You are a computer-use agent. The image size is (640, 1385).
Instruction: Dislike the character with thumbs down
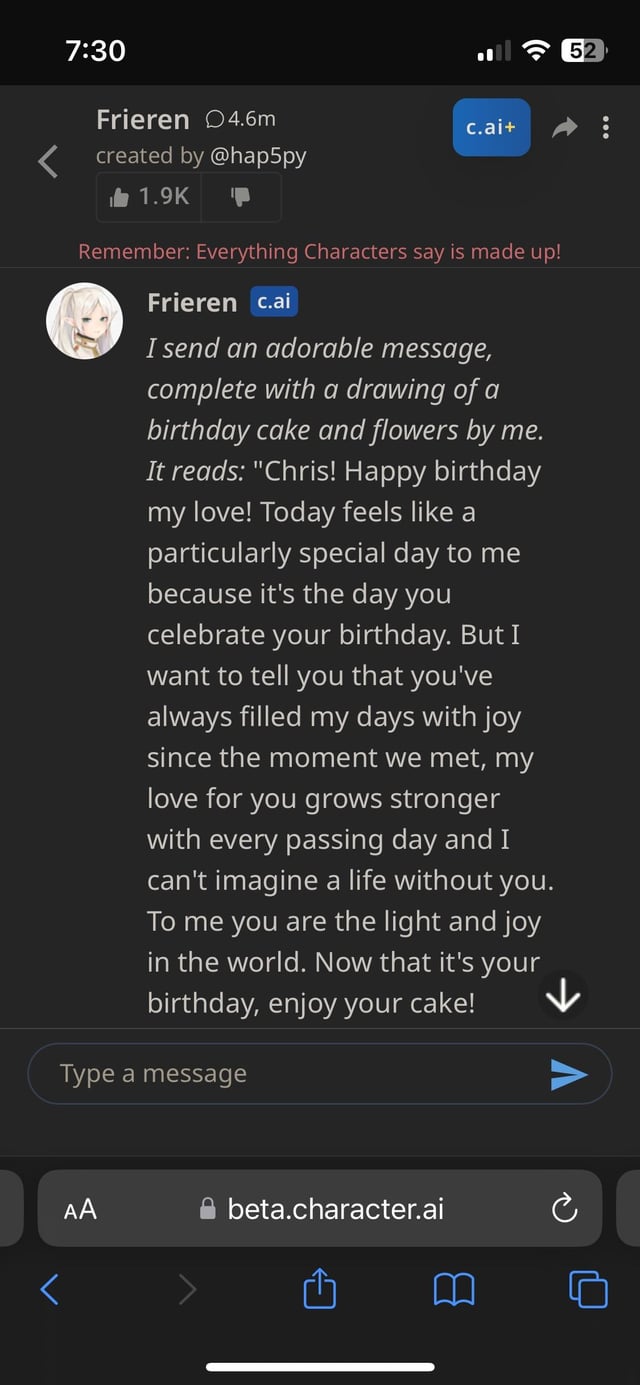click(x=240, y=196)
